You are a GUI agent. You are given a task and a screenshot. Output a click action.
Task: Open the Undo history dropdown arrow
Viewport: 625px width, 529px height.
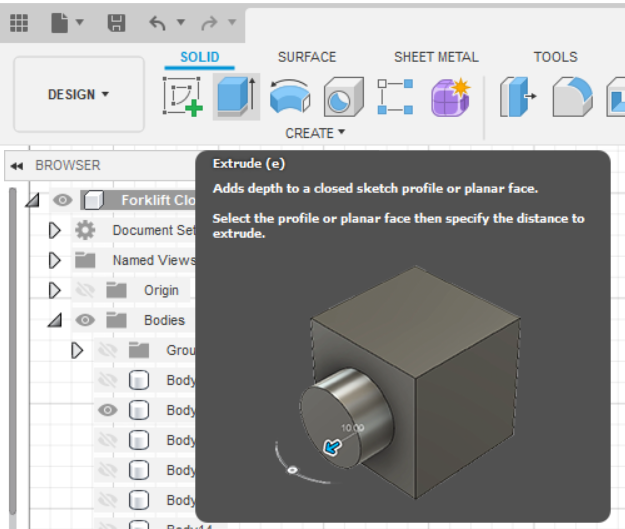pos(181,22)
